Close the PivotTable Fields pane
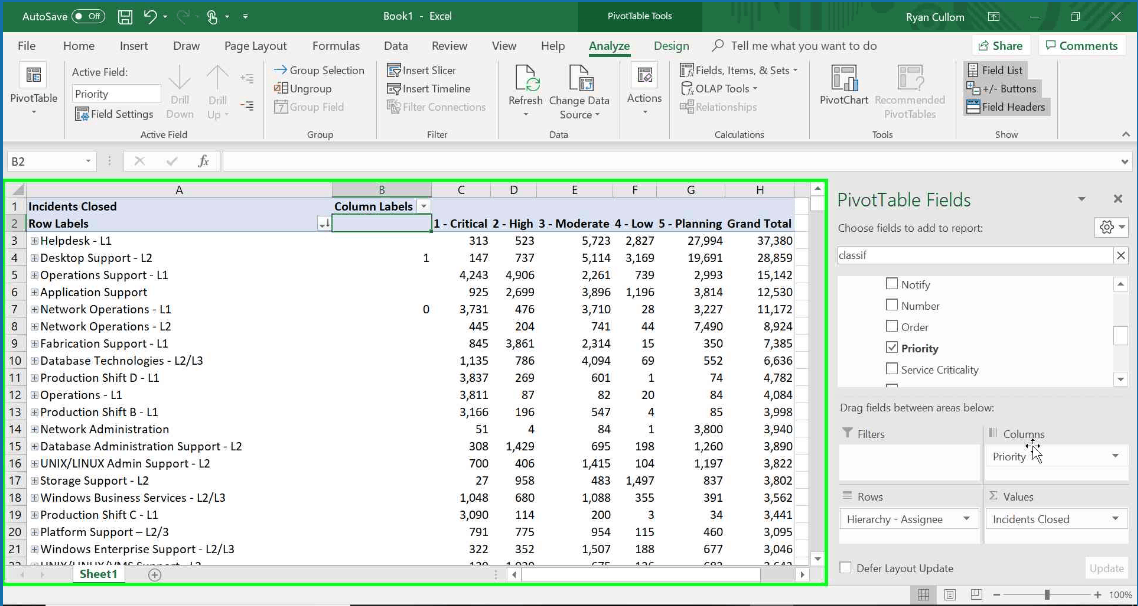Image resolution: width=1138 pixels, height=606 pixels. pyautogui.click(x=1118, y=199)
